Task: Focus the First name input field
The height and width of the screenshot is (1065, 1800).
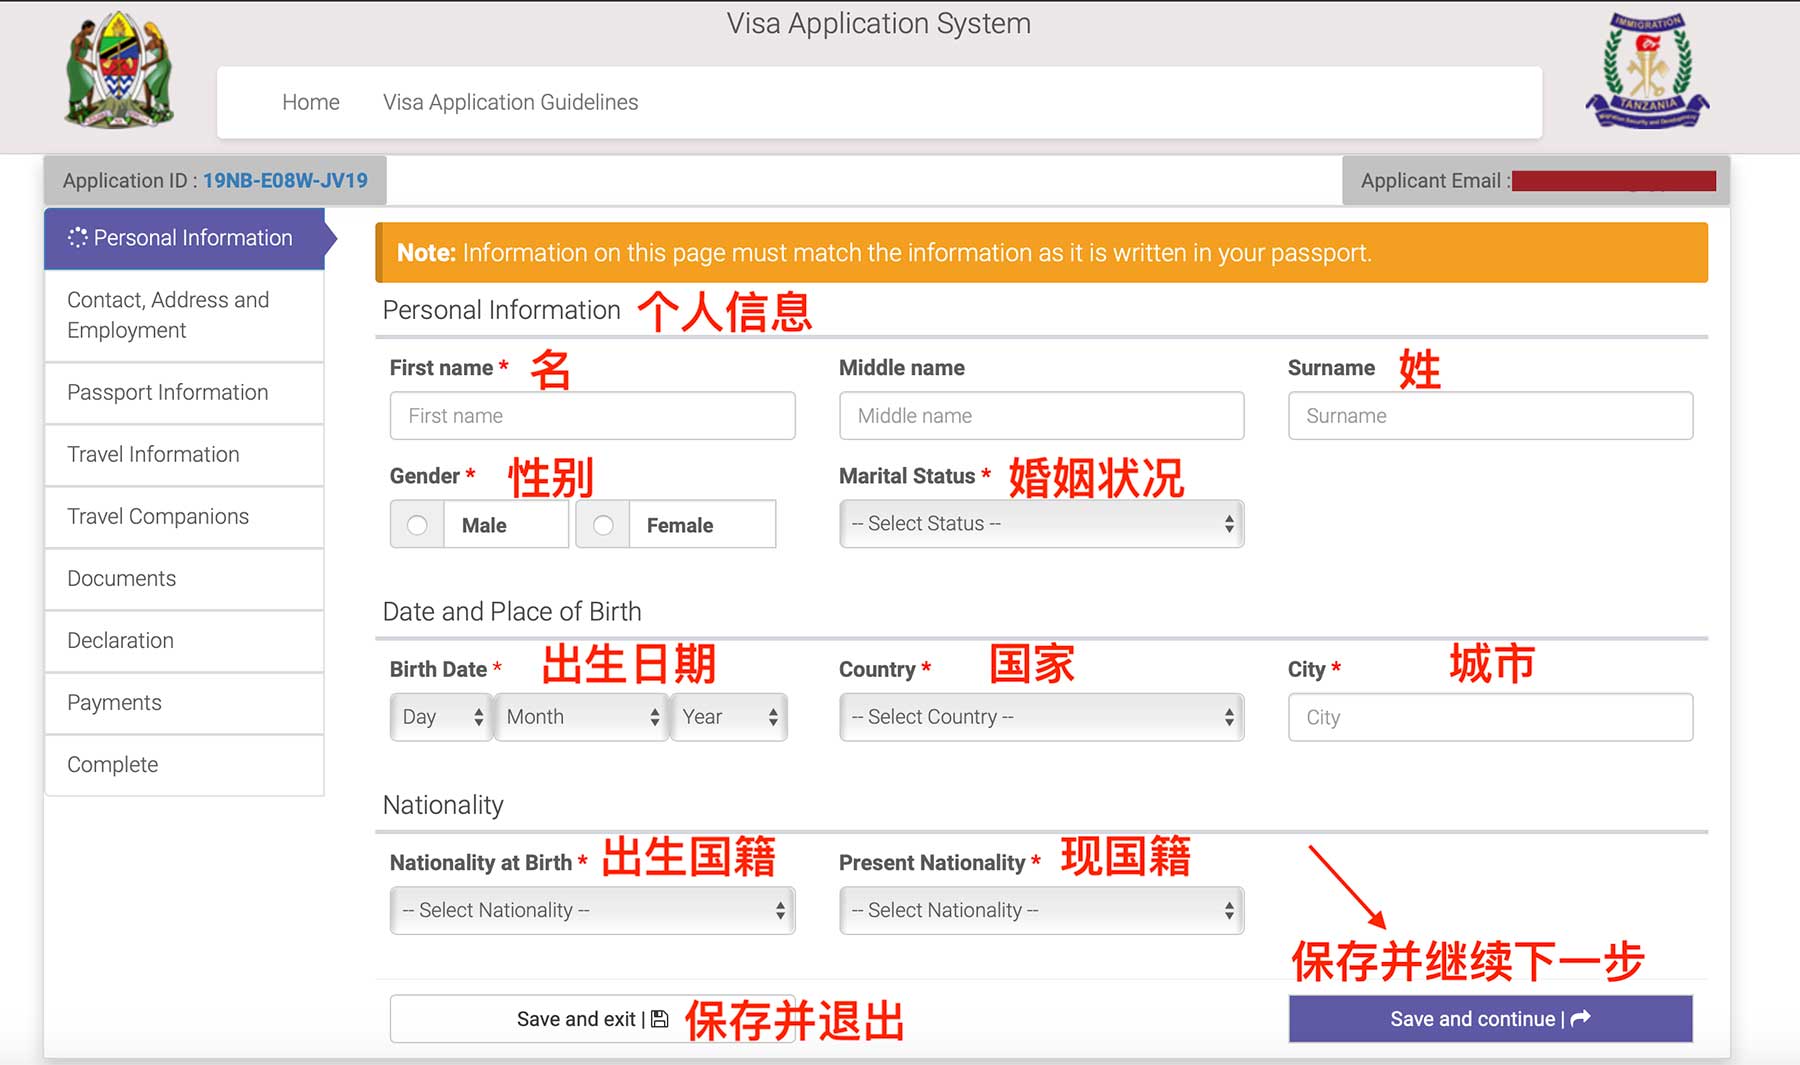Action: 592,416
